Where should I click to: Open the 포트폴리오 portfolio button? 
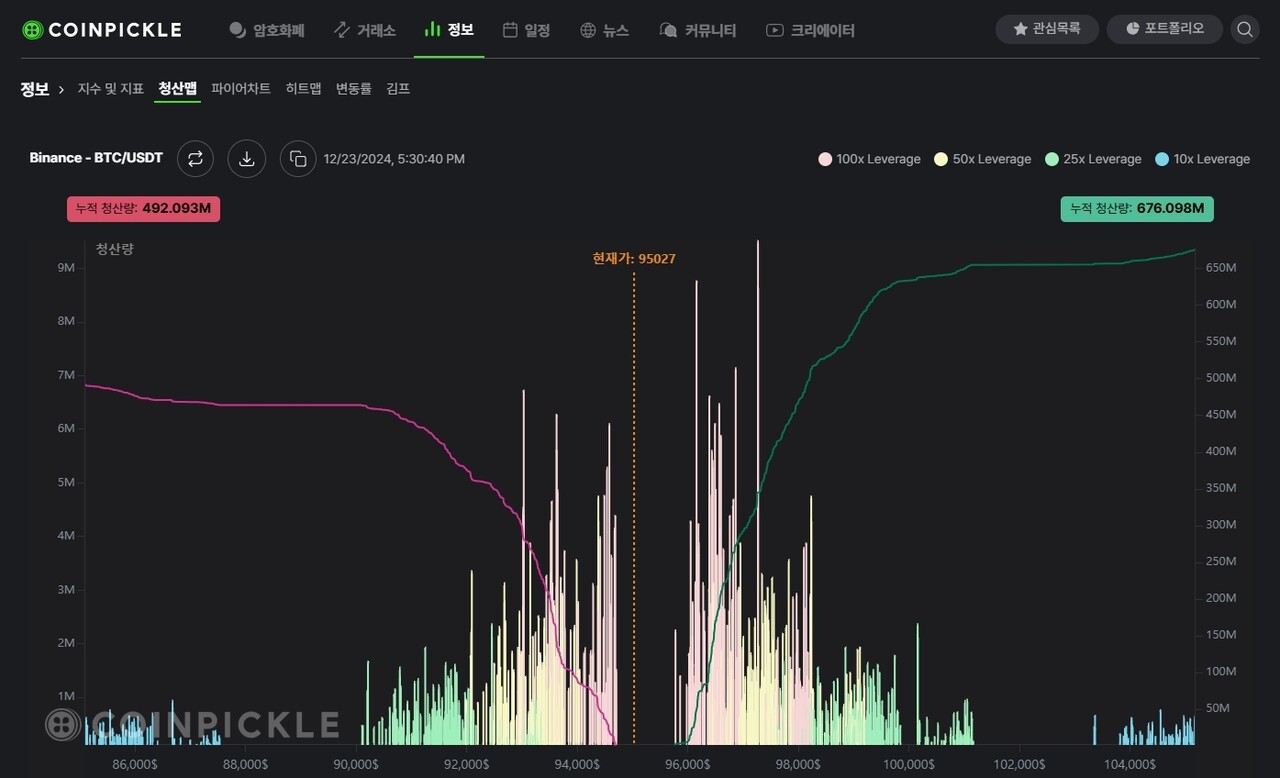coord(1164,29)
